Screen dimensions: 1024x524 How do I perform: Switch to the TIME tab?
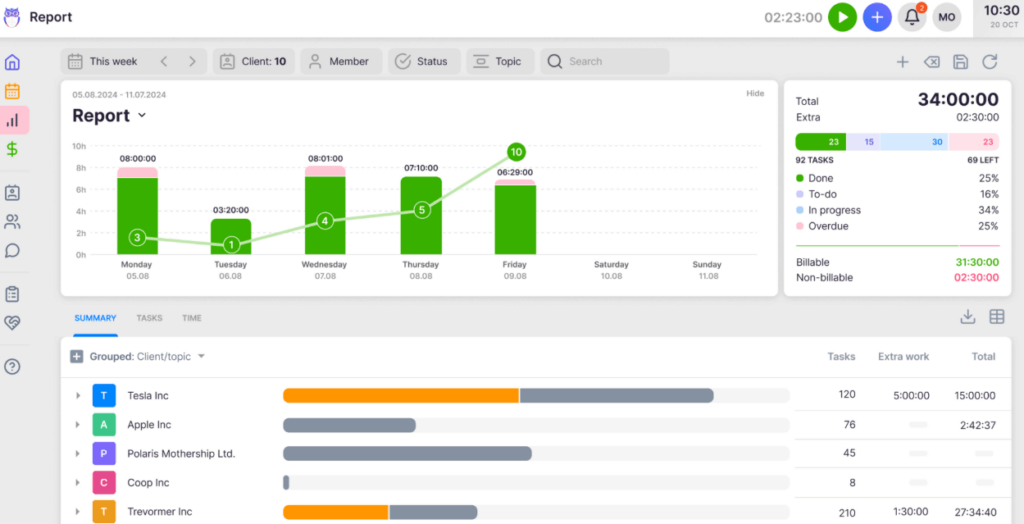191,318
